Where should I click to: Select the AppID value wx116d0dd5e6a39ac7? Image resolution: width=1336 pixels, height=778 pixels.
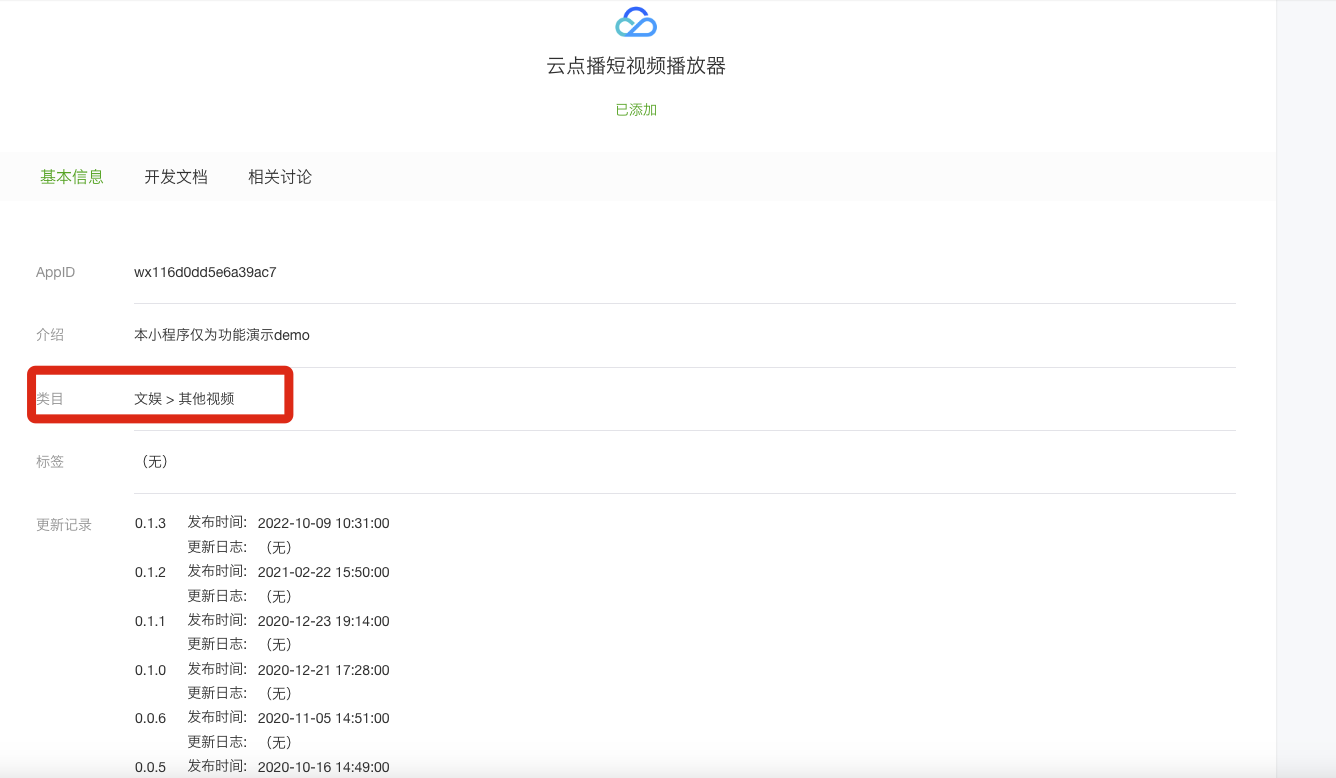pyautogui.click(x=205, y=272)
